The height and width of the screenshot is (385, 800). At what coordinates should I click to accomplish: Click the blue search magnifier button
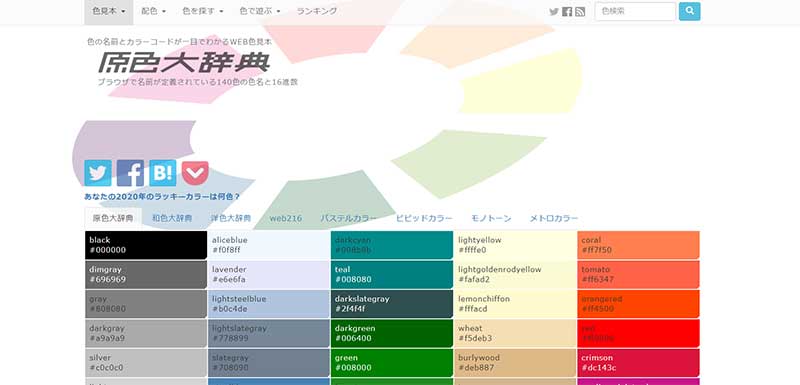(689, 11)
